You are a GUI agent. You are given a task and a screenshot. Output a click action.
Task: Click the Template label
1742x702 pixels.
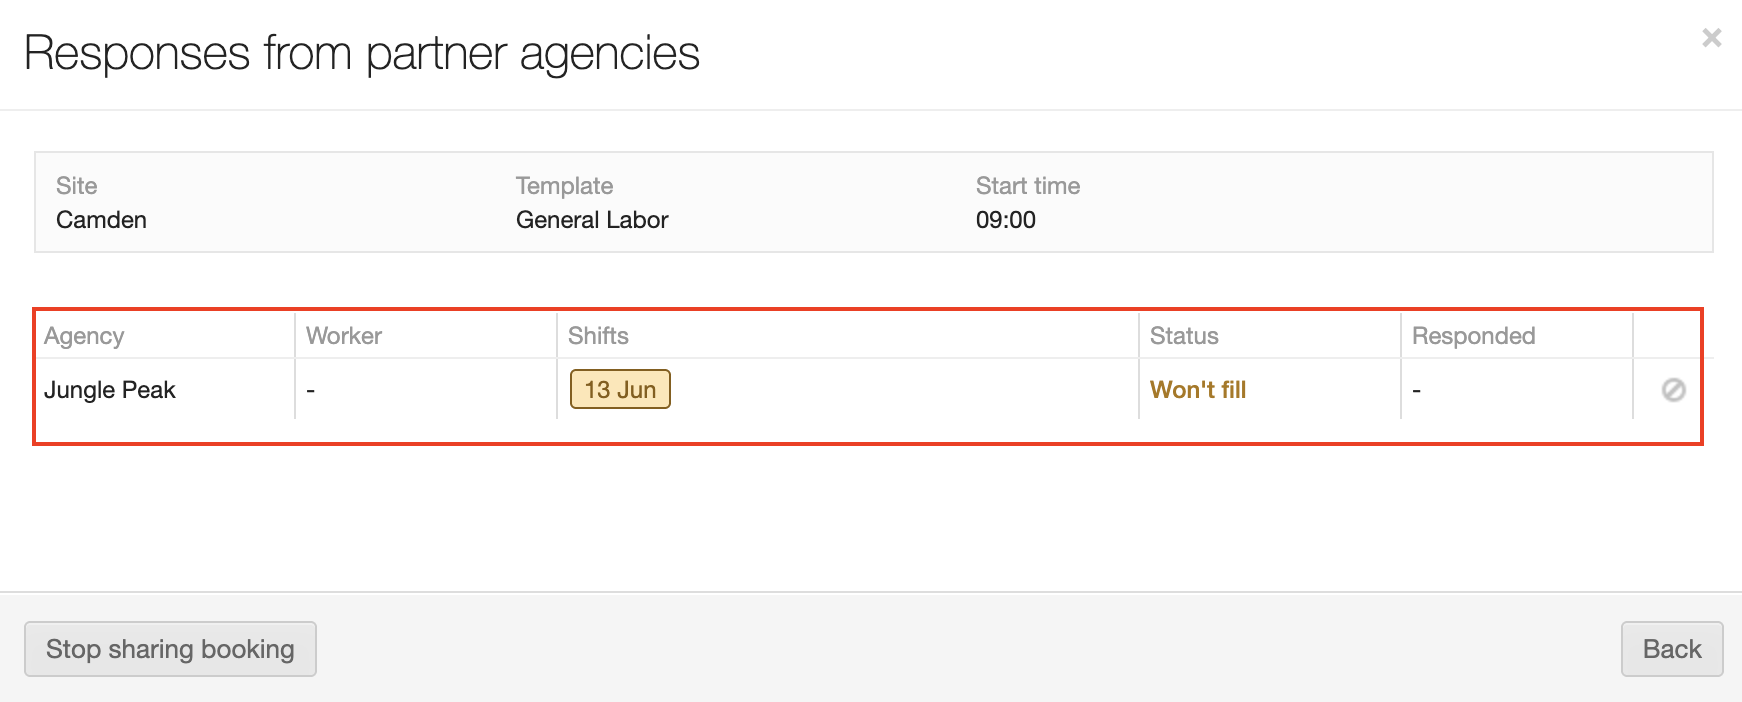pos(564,186)
